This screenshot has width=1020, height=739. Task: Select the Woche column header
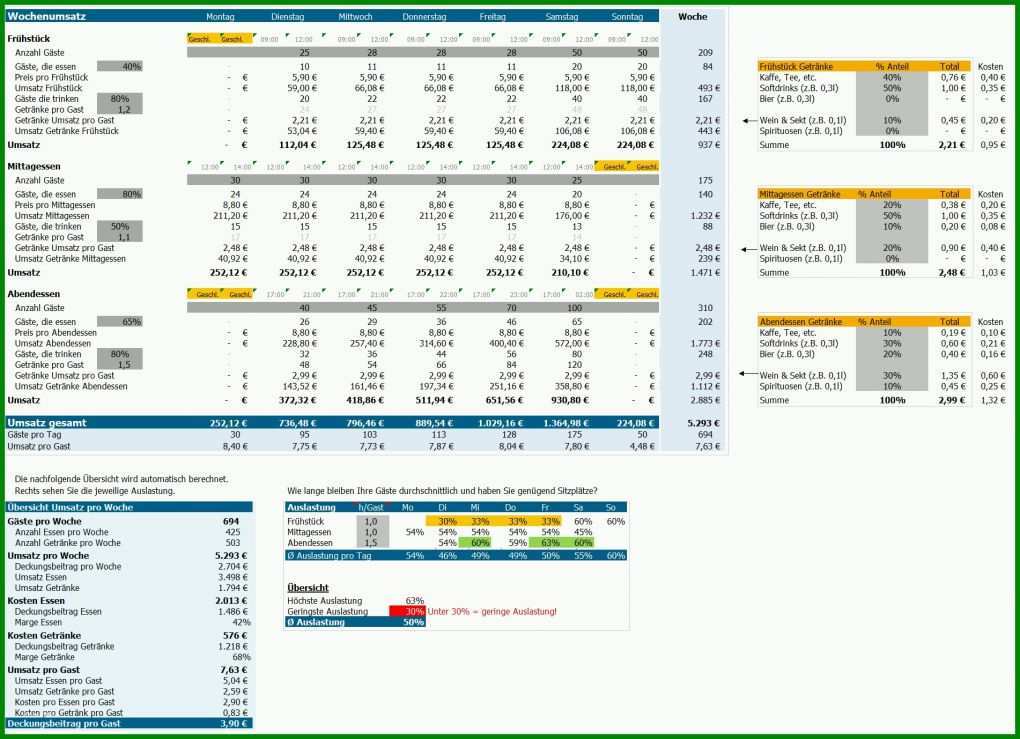pyautogui.click(x=692, y=16)
